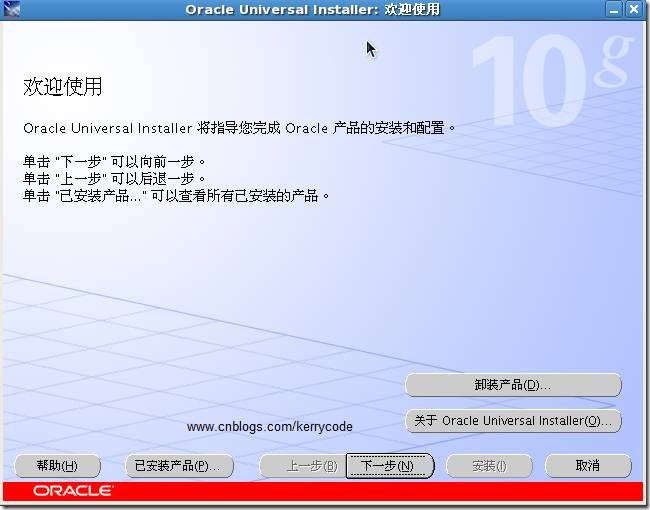Click the 上一步(B) button
This screenshot has height=510, width=650.
coord(303,466)
